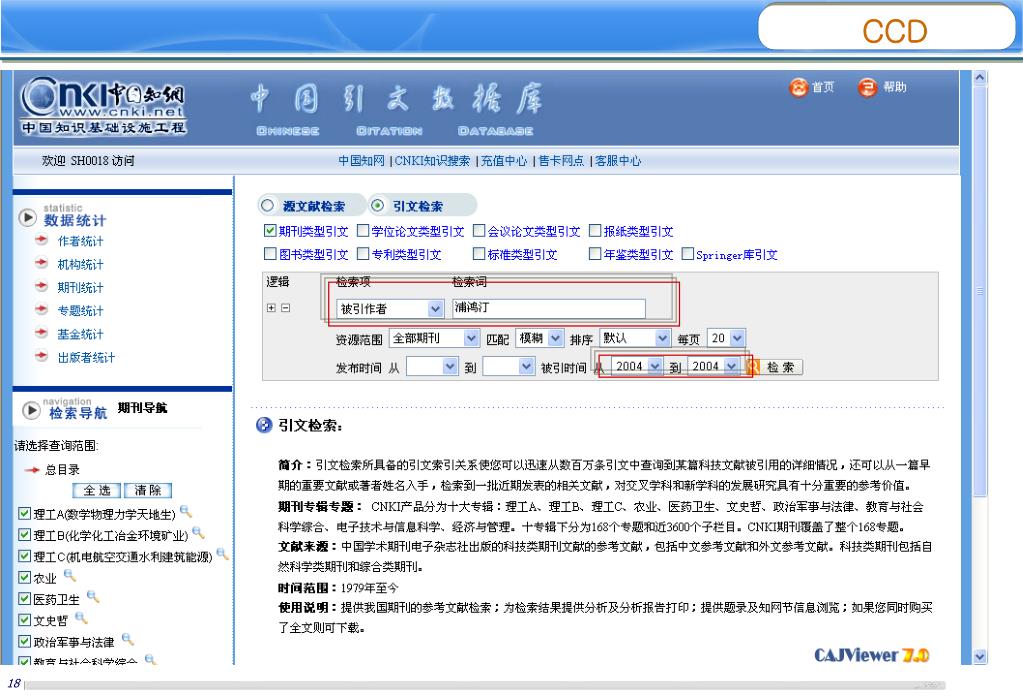The height and width of the screenshot is (696, 1023).
Task: Click the vertical scrollbar thumb
Action: point(979,290)
